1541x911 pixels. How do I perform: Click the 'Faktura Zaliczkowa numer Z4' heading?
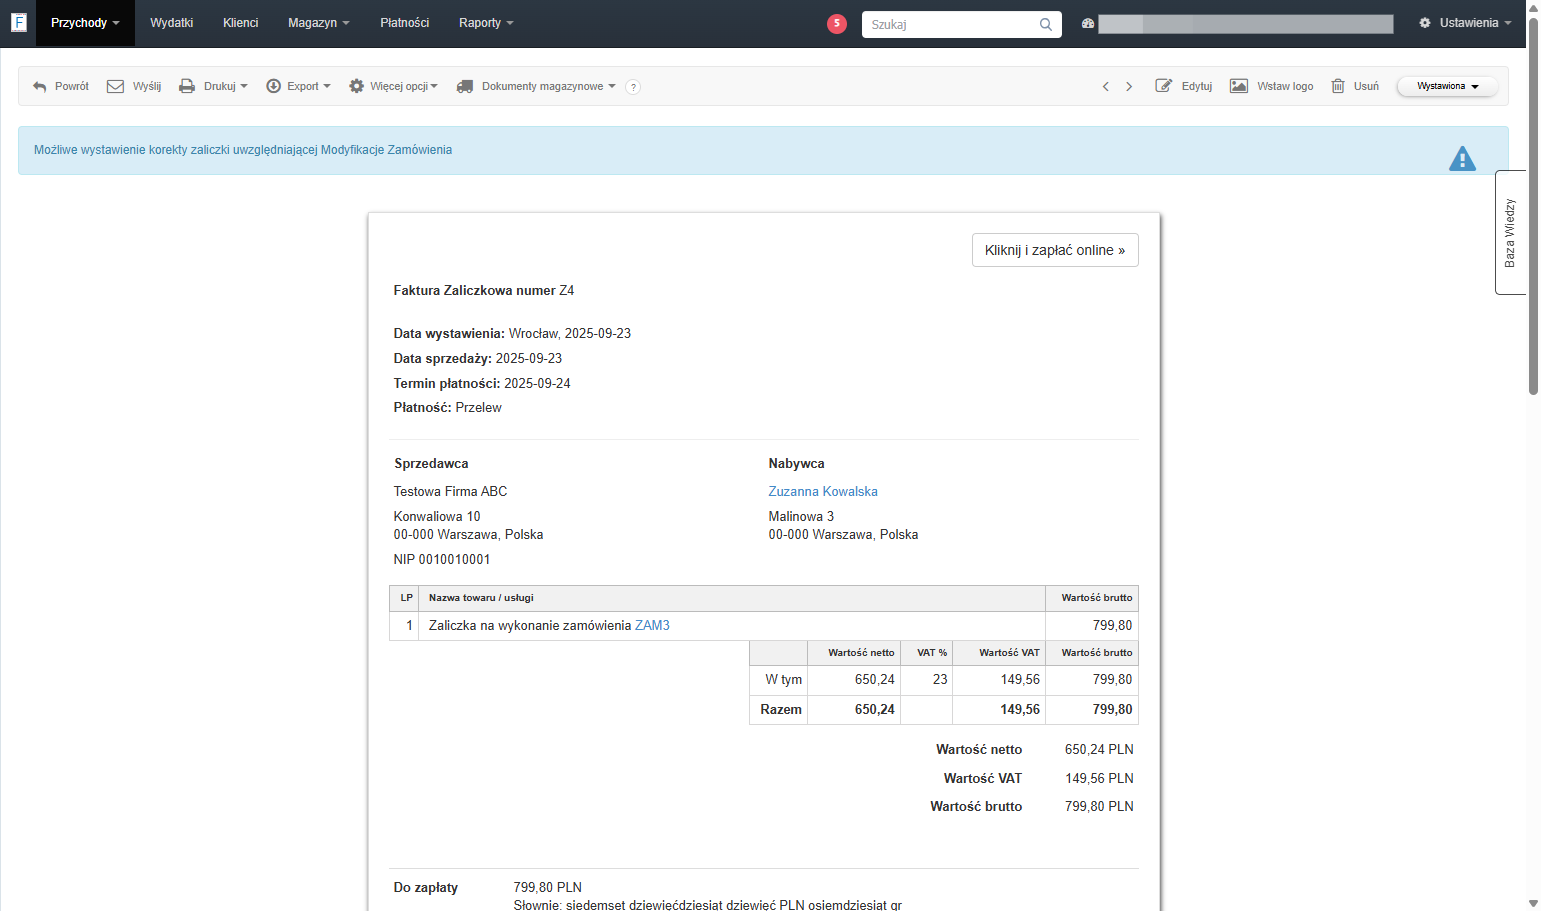484,291
